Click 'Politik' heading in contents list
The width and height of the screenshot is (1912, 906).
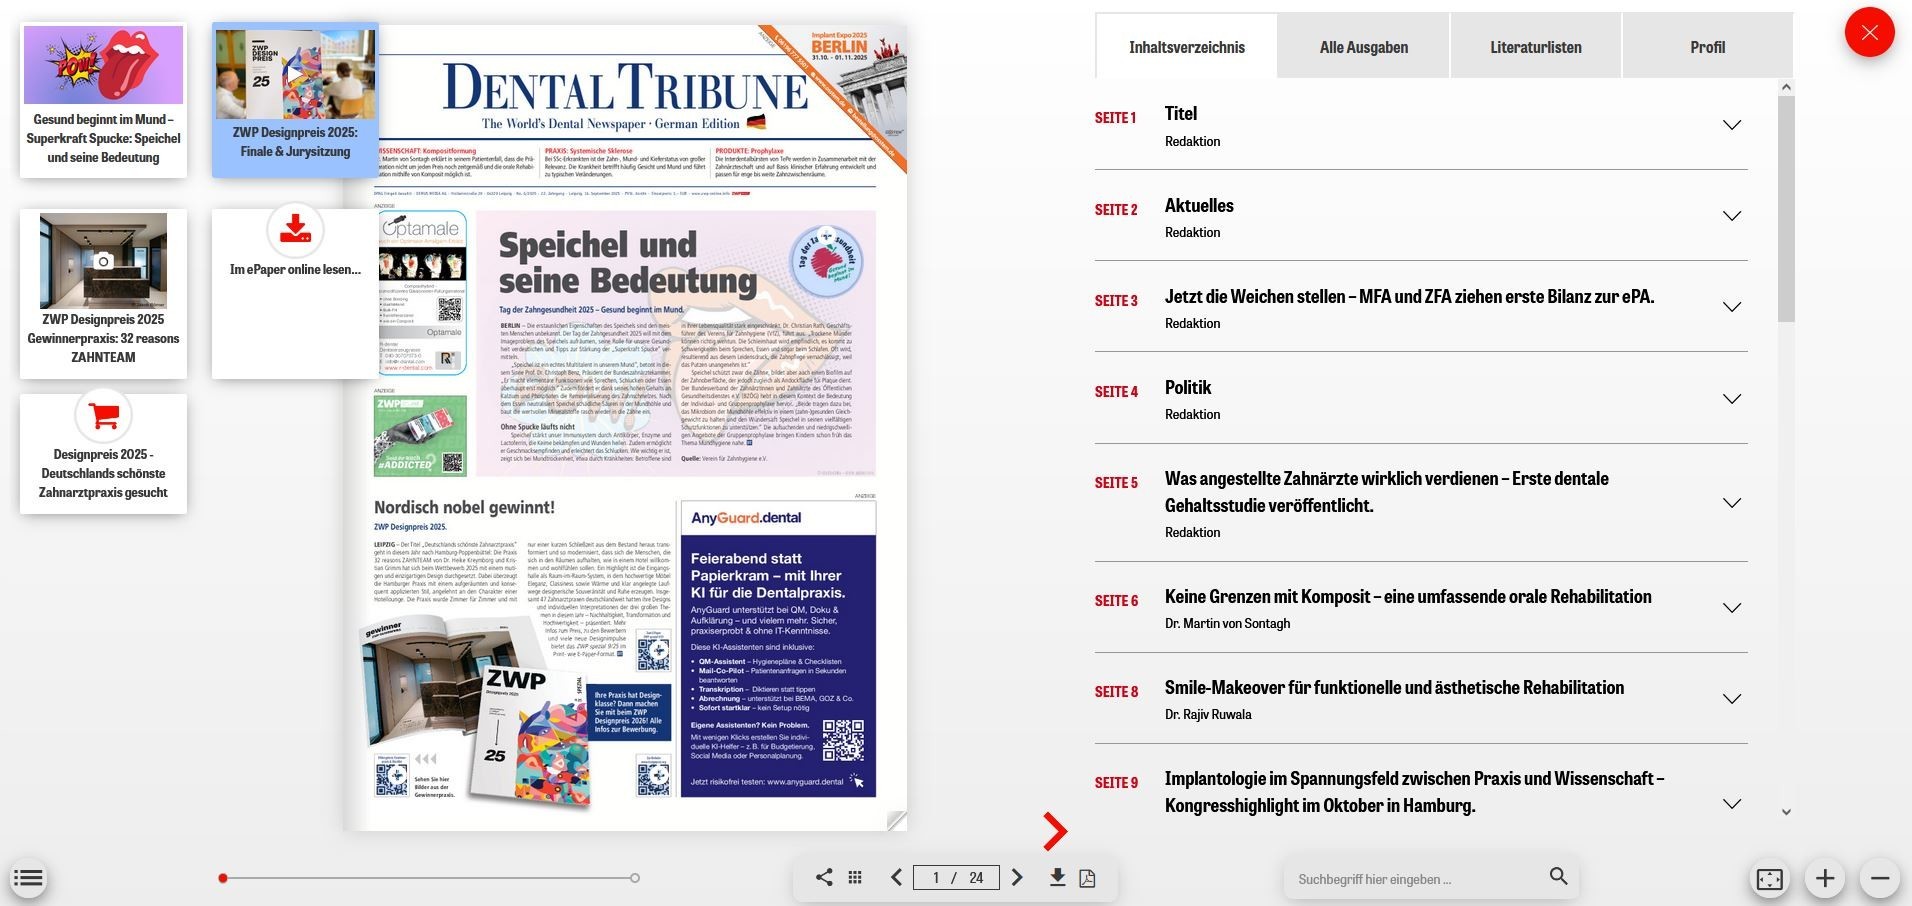1187,387
